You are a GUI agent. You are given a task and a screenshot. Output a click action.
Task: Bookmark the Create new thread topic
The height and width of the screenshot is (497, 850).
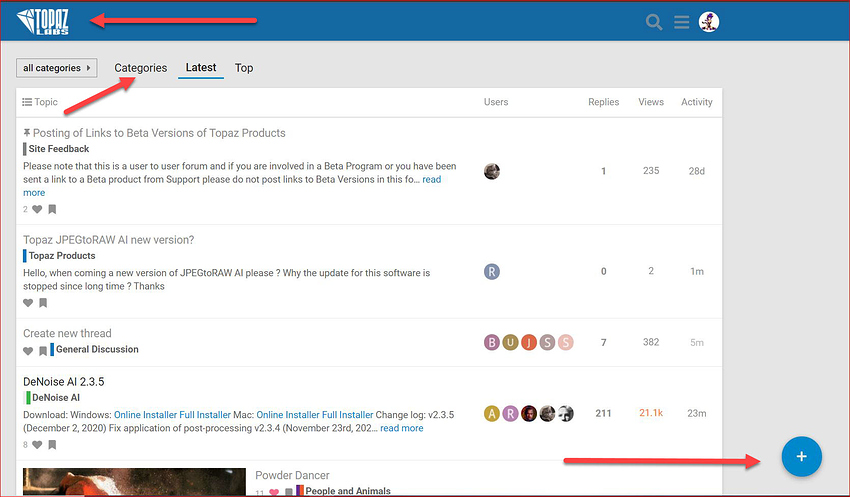(x=43, y=351)
